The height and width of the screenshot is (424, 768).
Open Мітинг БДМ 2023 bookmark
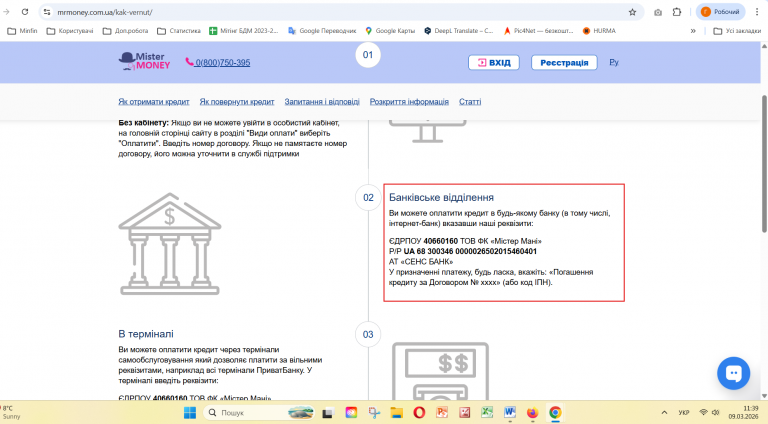[x=243, y=31]
